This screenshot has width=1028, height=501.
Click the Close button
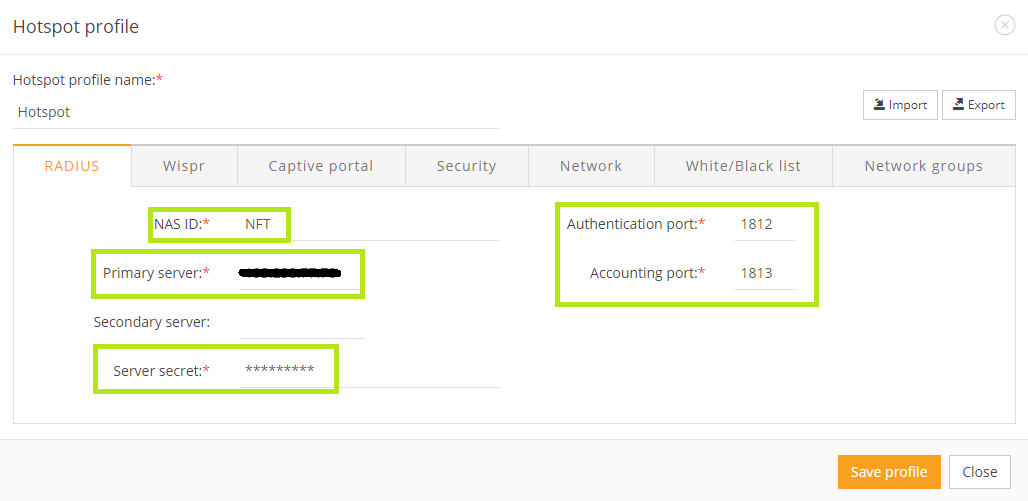(979, 472)
